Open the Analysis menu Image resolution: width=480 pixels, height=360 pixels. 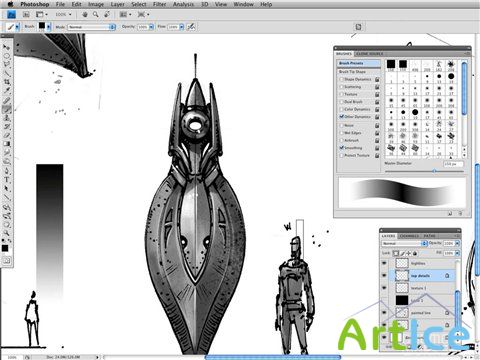pos(183,4)
